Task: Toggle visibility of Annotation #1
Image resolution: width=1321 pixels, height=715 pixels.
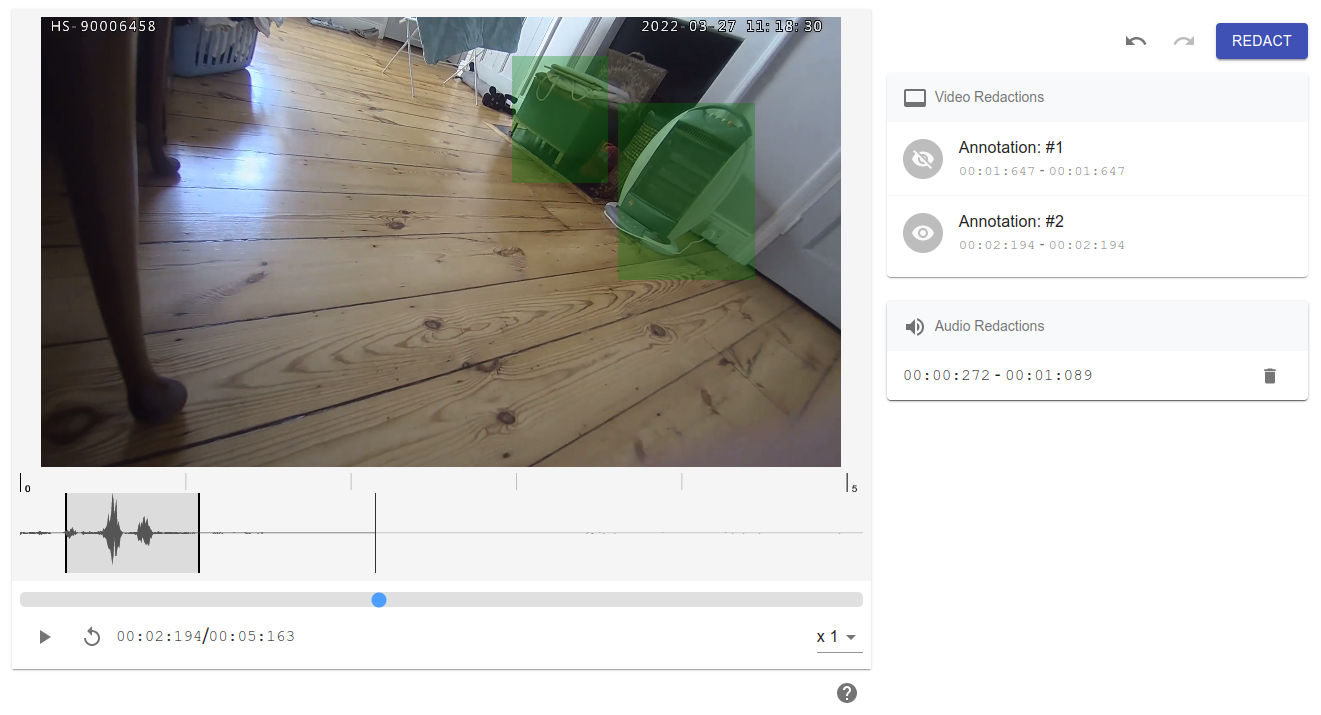Action: tap(923, 159)
